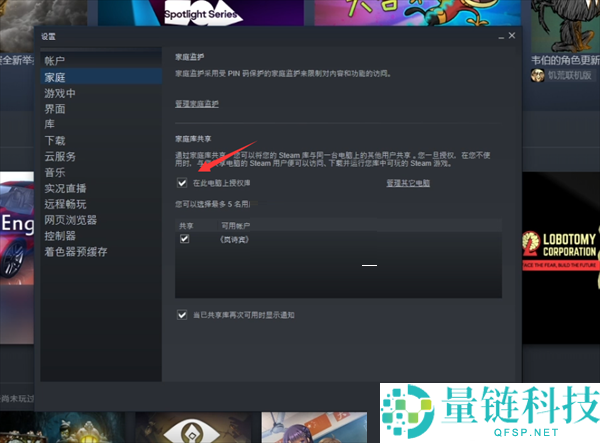This screenshot has width=600, height=443.
Task: Select 着色器预缓存 in the sidebar
Action: click(x=75, y=252)
